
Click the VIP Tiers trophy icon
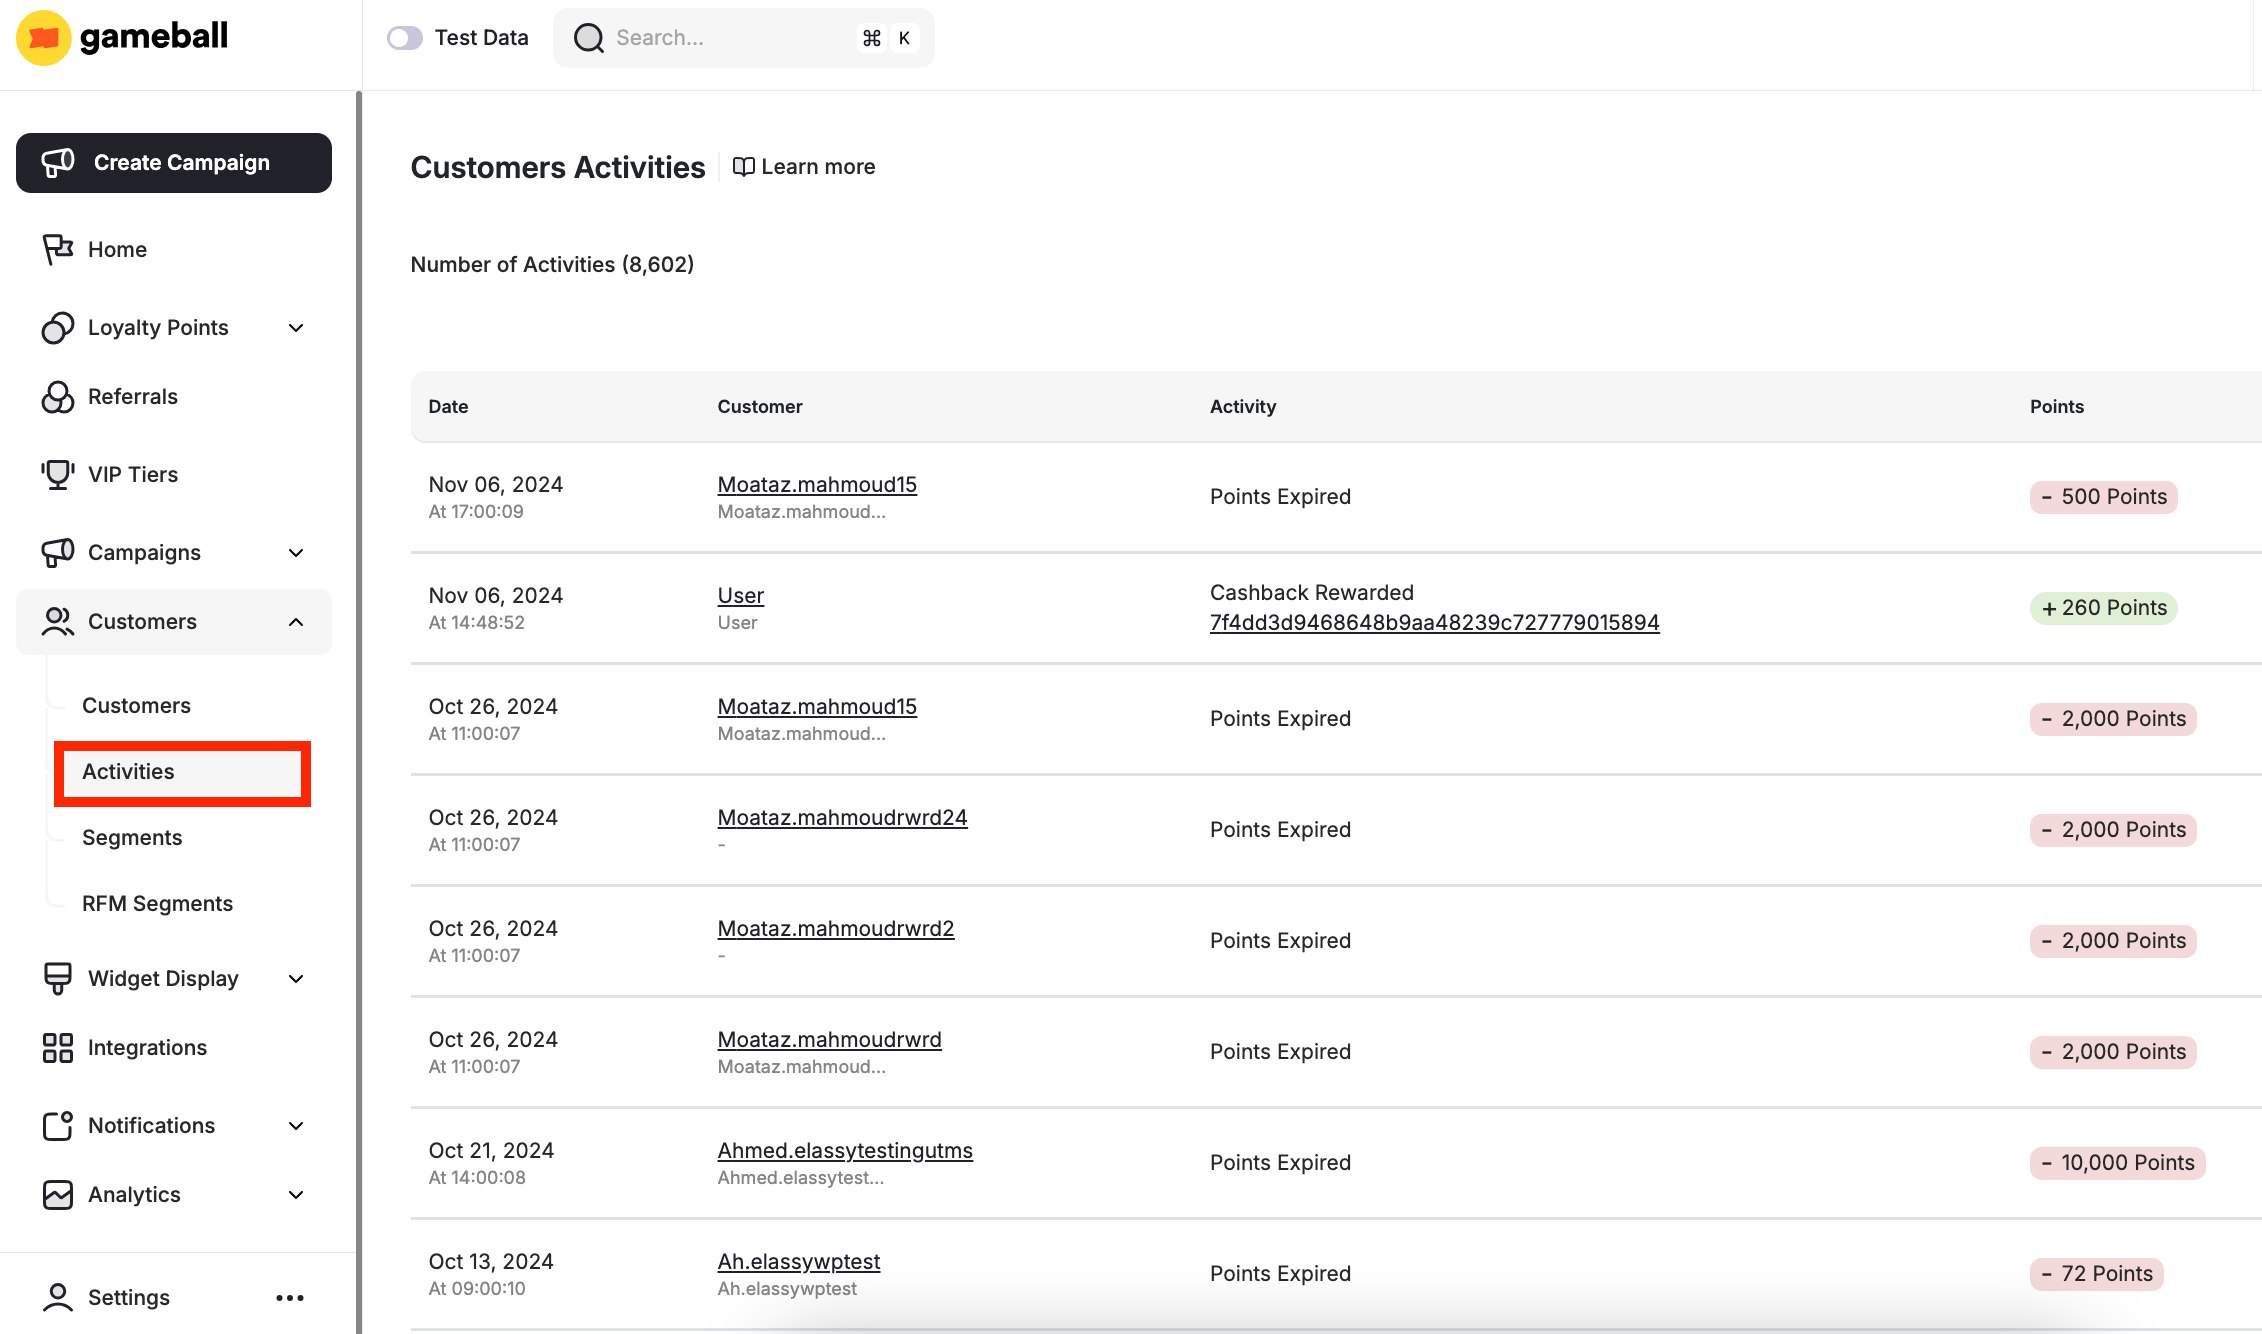point(58,474)
